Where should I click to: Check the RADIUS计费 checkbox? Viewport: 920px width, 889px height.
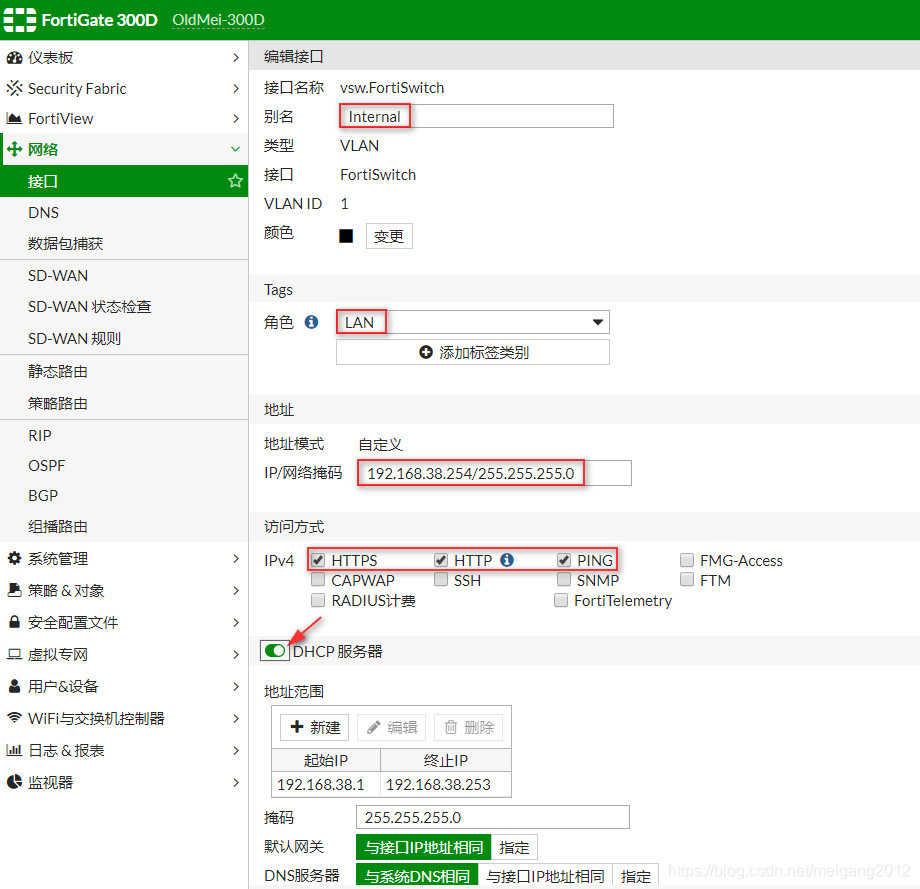point(317,600)
